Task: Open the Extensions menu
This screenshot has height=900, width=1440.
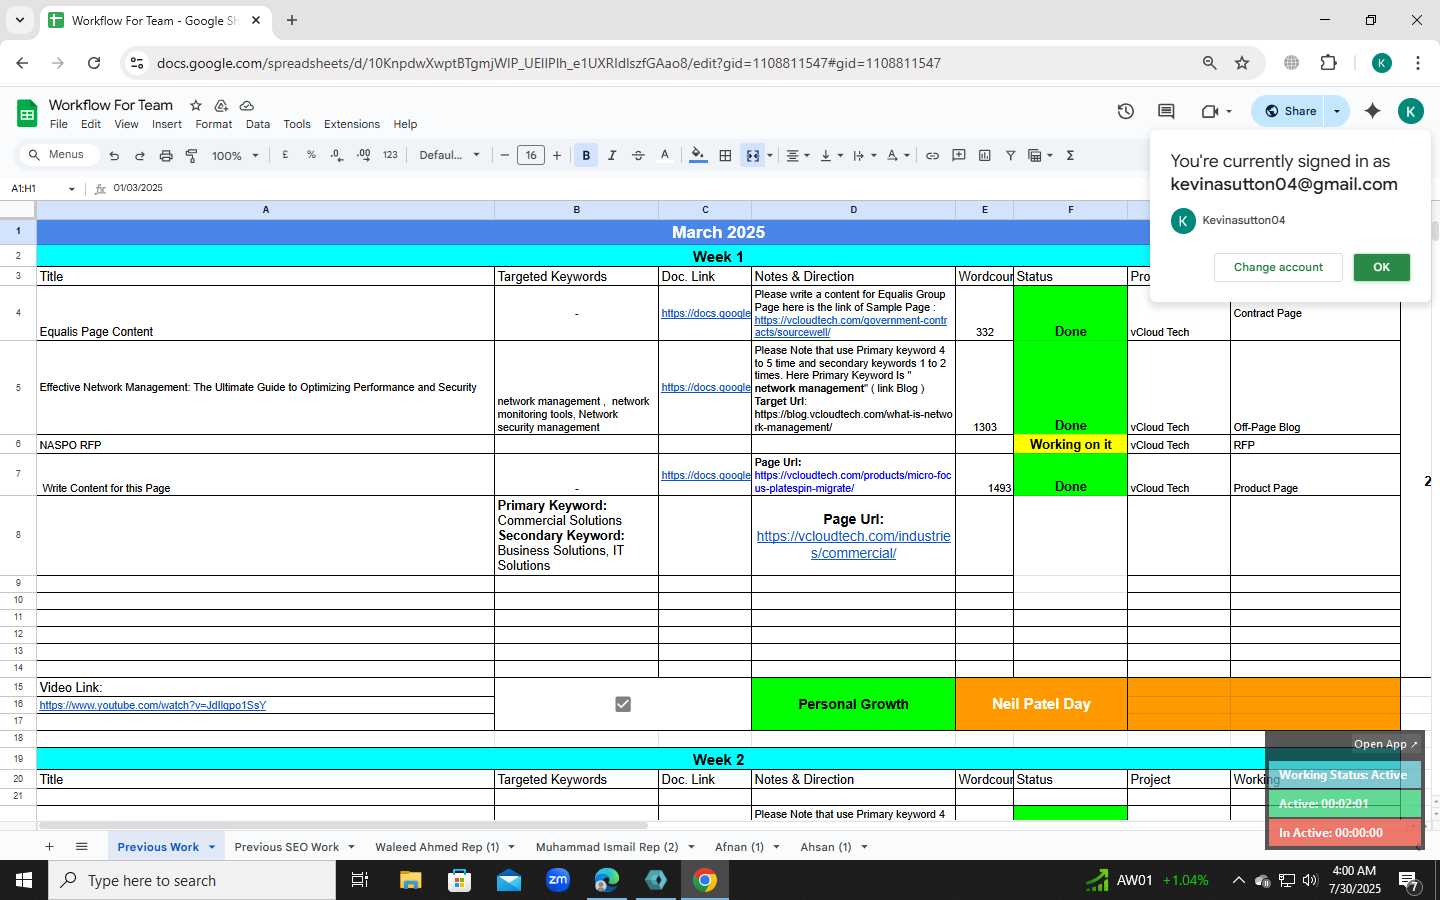Action: (x=352, y=124)
